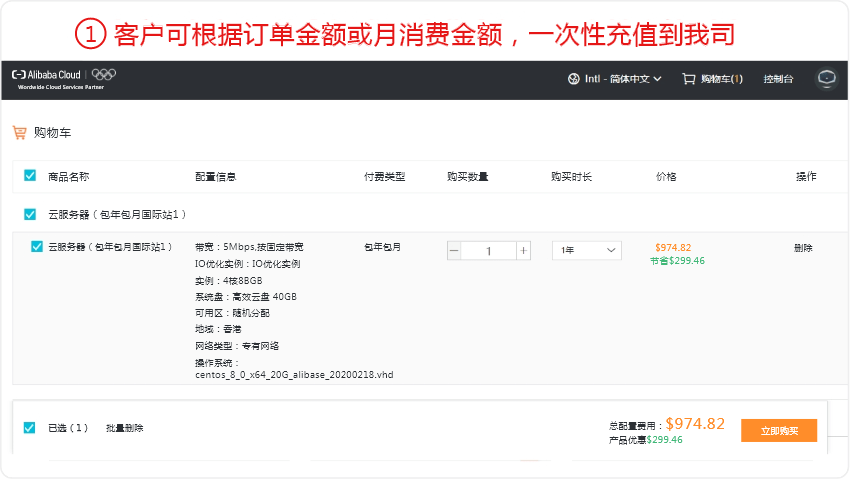Open 控制台 in the top navigation
The height and width of the screenshot is (479, 850).
[778, 79]
